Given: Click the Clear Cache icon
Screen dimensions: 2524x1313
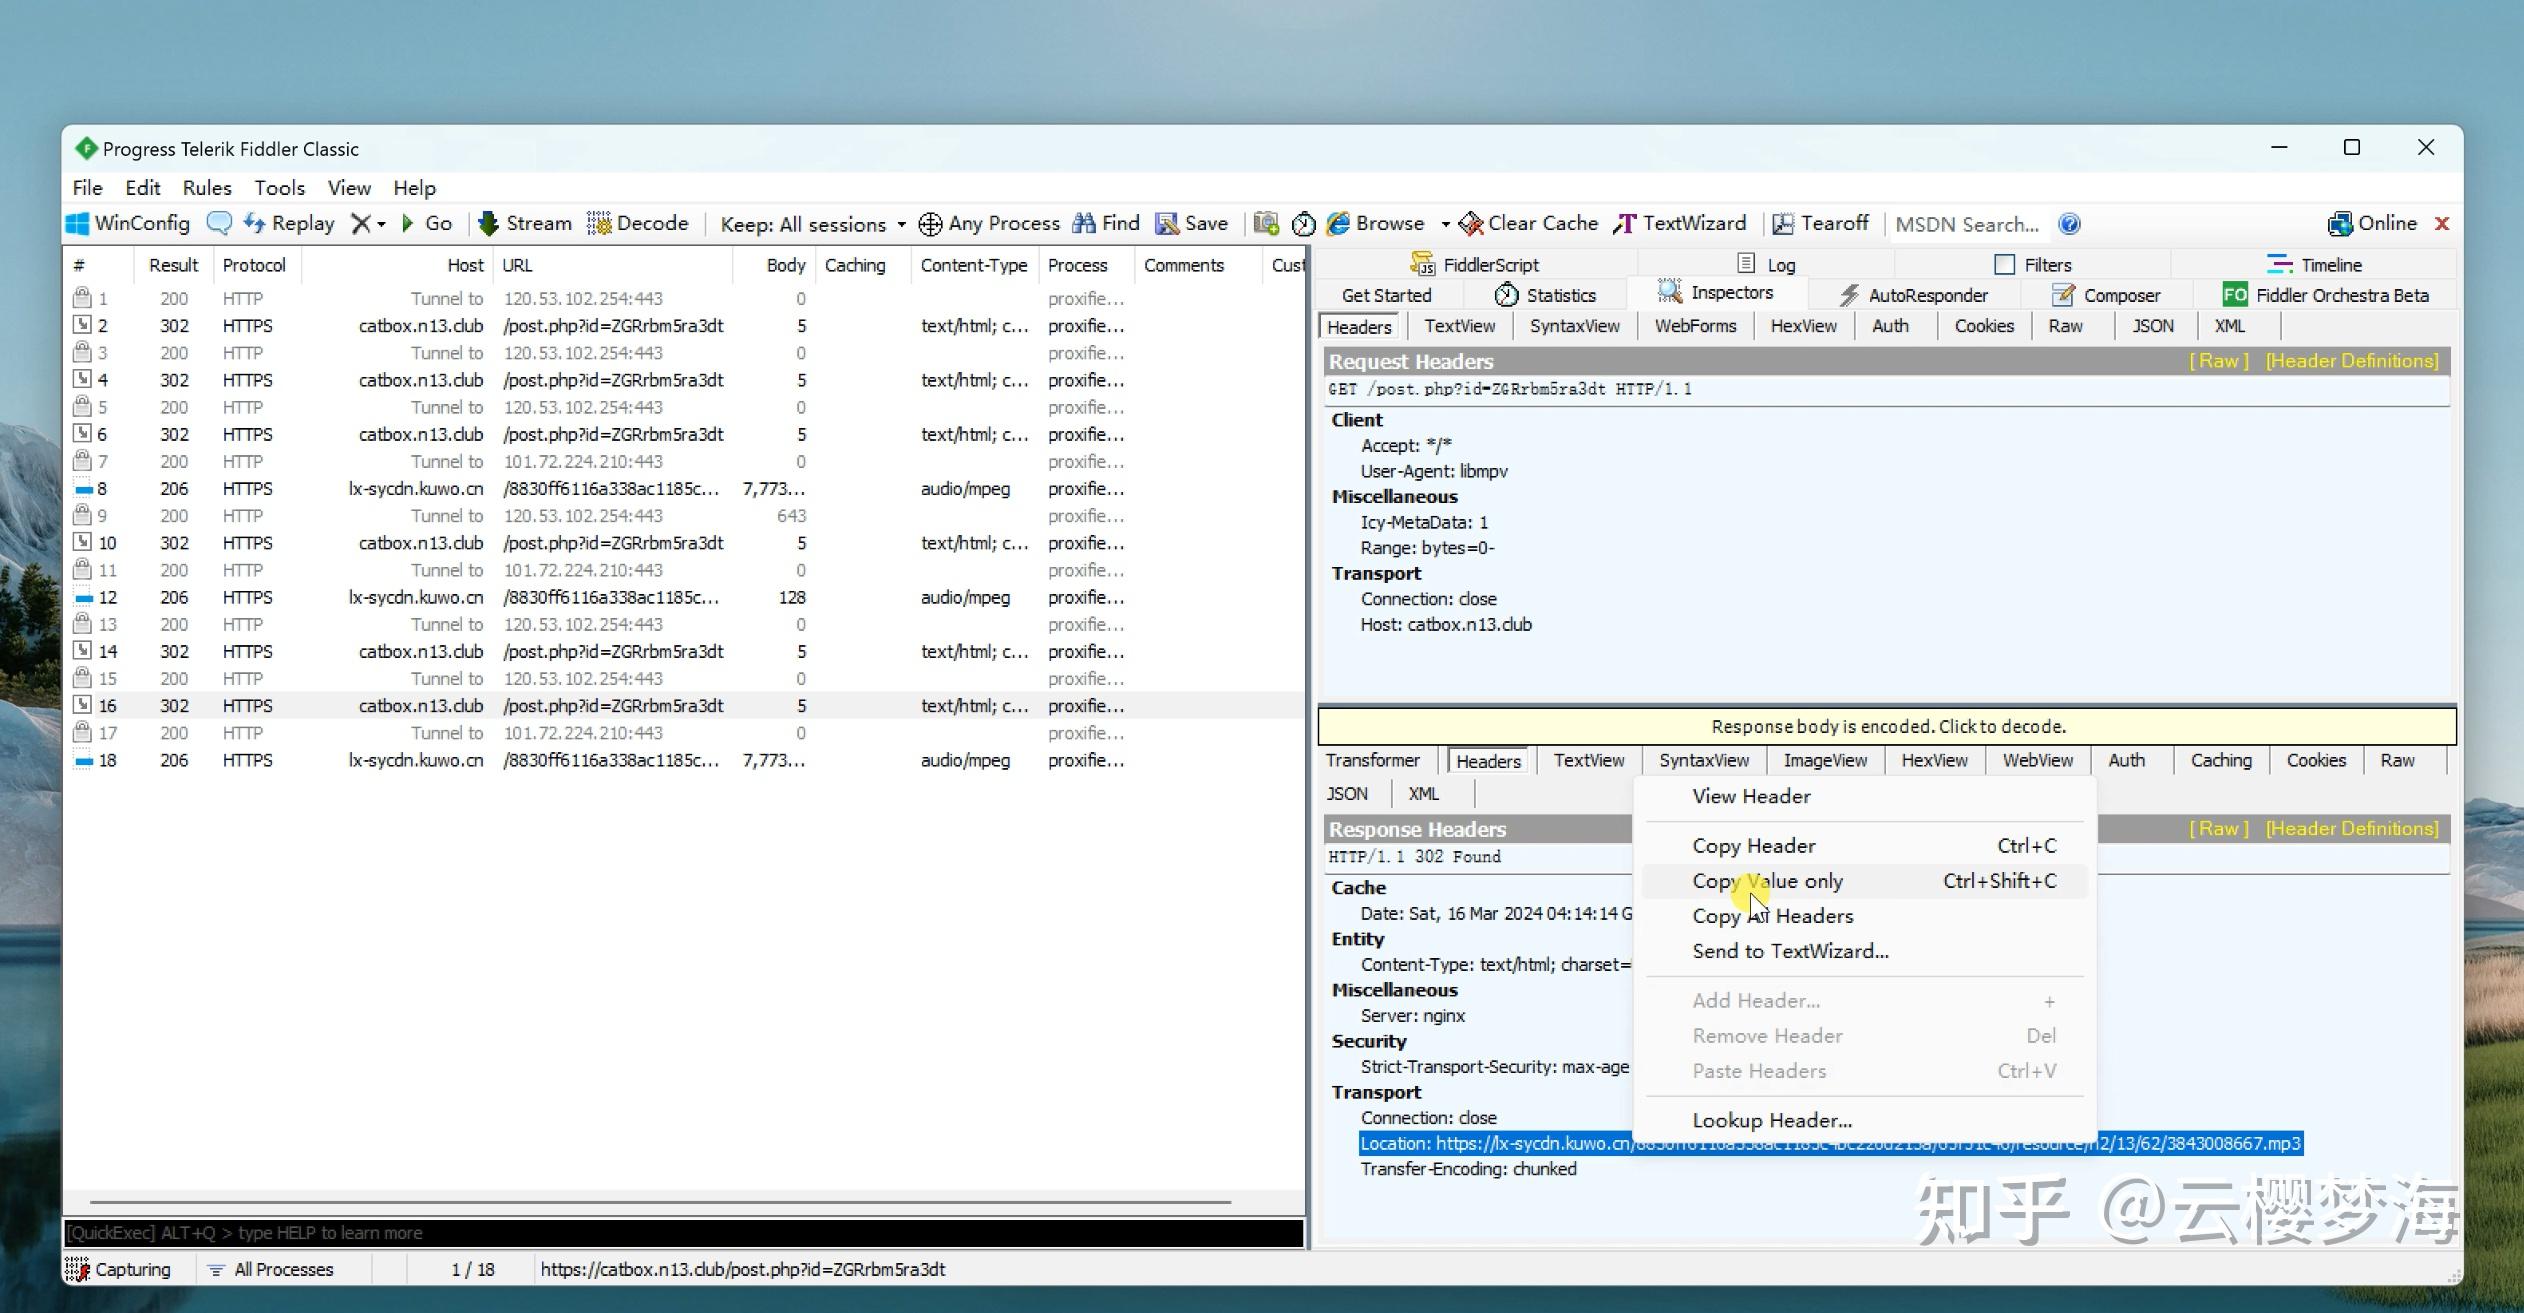Looking at the screenshot, I should 1470,224.
